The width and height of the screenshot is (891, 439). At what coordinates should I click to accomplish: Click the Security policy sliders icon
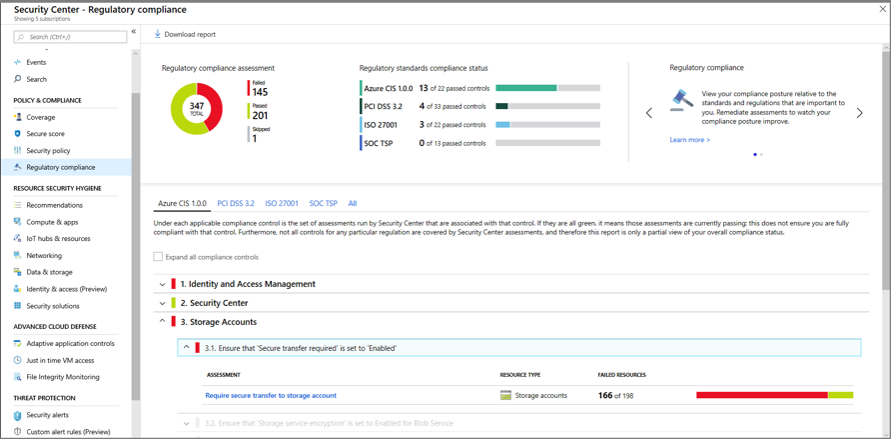pos(18,150)
